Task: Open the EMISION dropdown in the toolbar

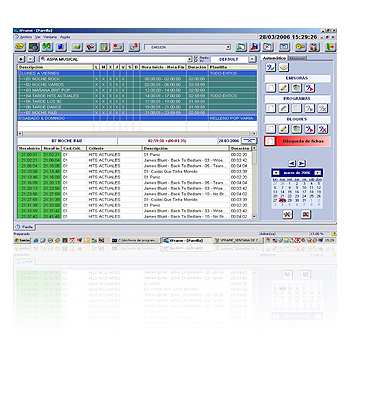Action: 228,47
